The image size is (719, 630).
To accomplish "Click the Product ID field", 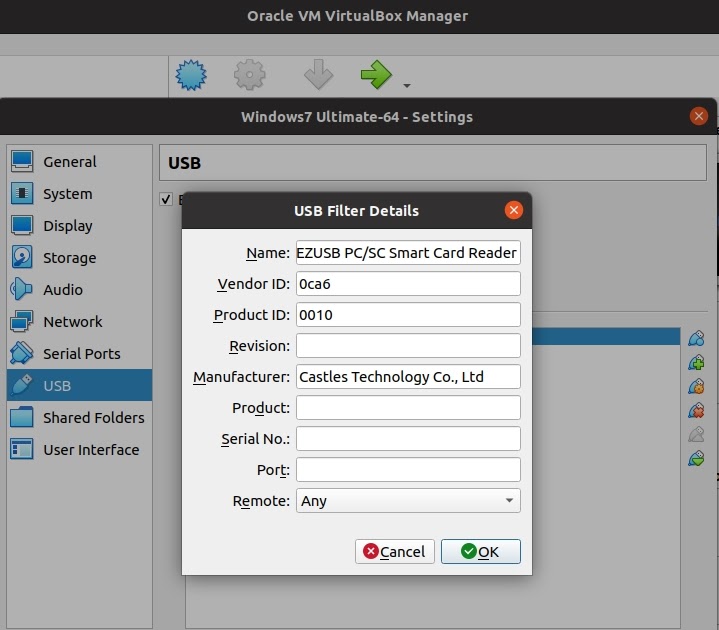I will [408, 315].
